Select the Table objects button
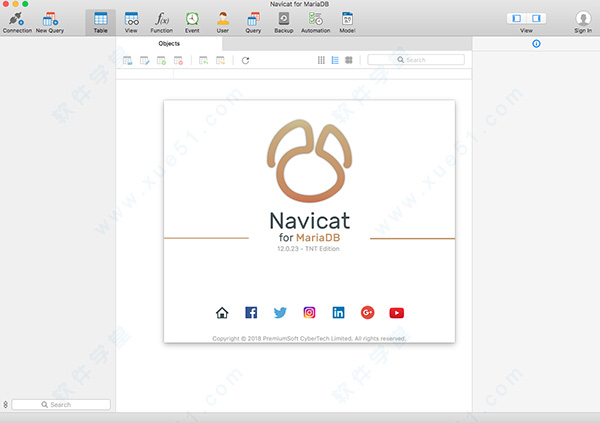This screenshot has width=600, height=423. point(101,22)
